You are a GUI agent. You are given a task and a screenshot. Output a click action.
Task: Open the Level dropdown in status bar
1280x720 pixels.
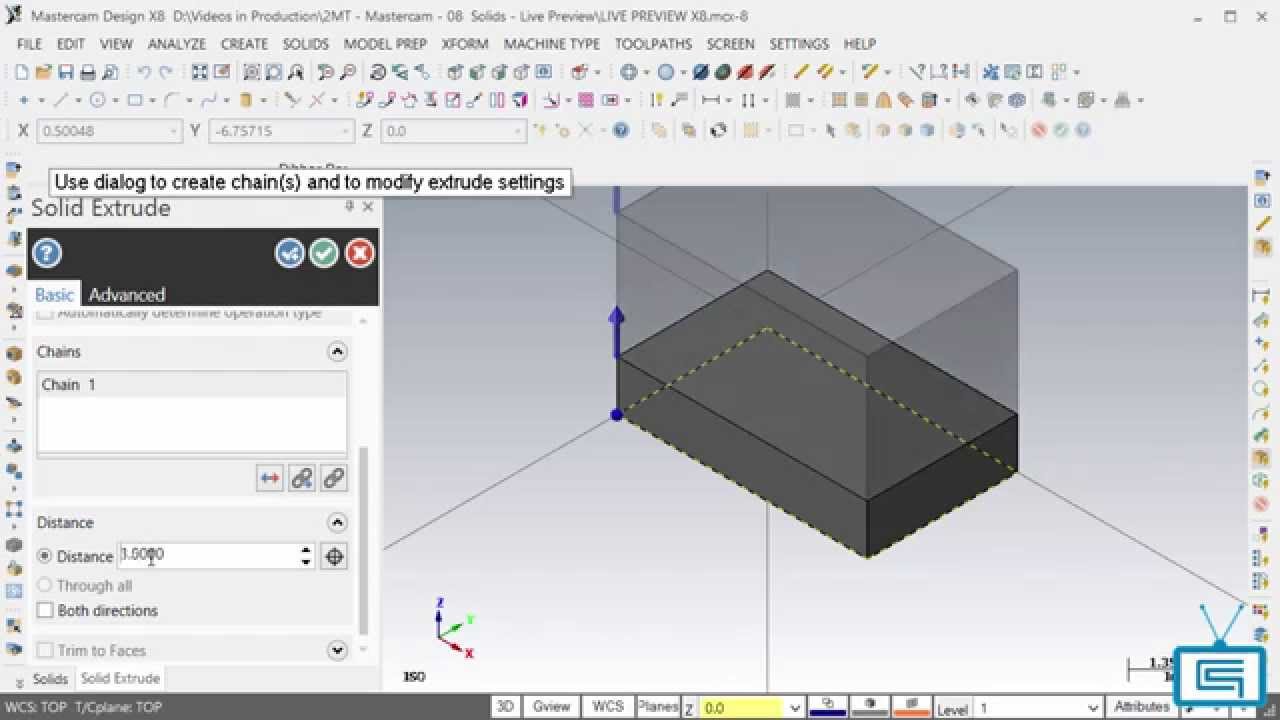[1094, 708]
